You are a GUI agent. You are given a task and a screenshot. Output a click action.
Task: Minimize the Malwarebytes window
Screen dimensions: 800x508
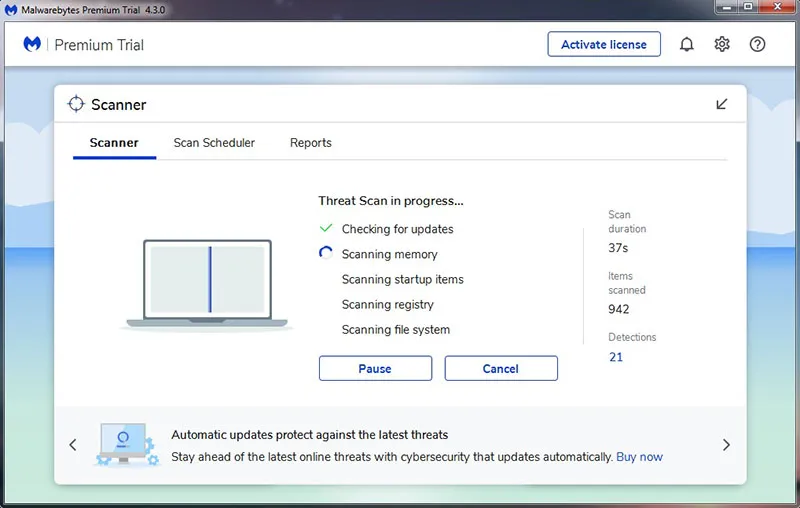[x=728, y=7]
